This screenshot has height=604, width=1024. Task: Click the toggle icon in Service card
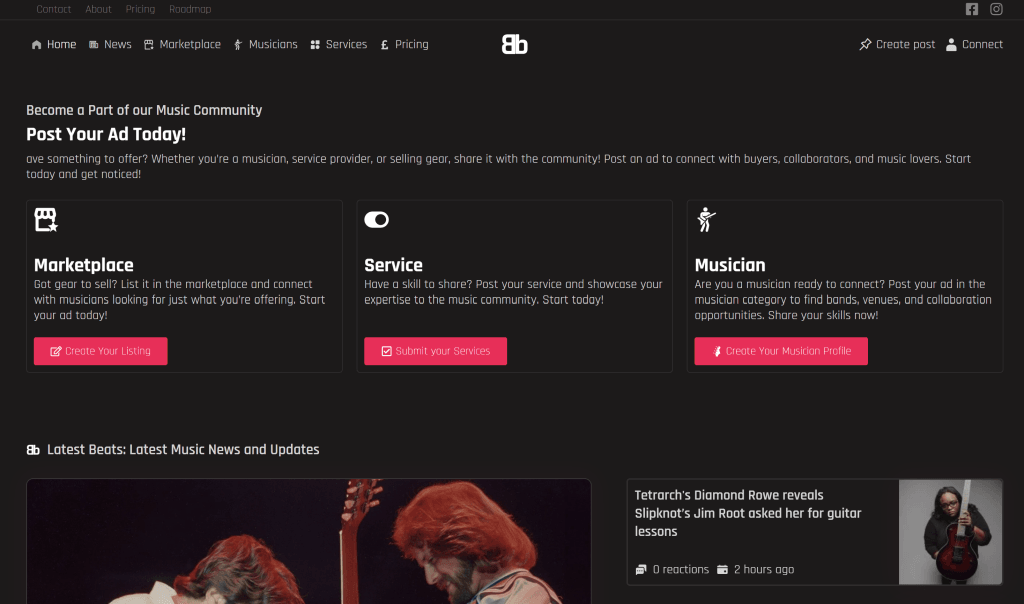(x=376, y=220)
